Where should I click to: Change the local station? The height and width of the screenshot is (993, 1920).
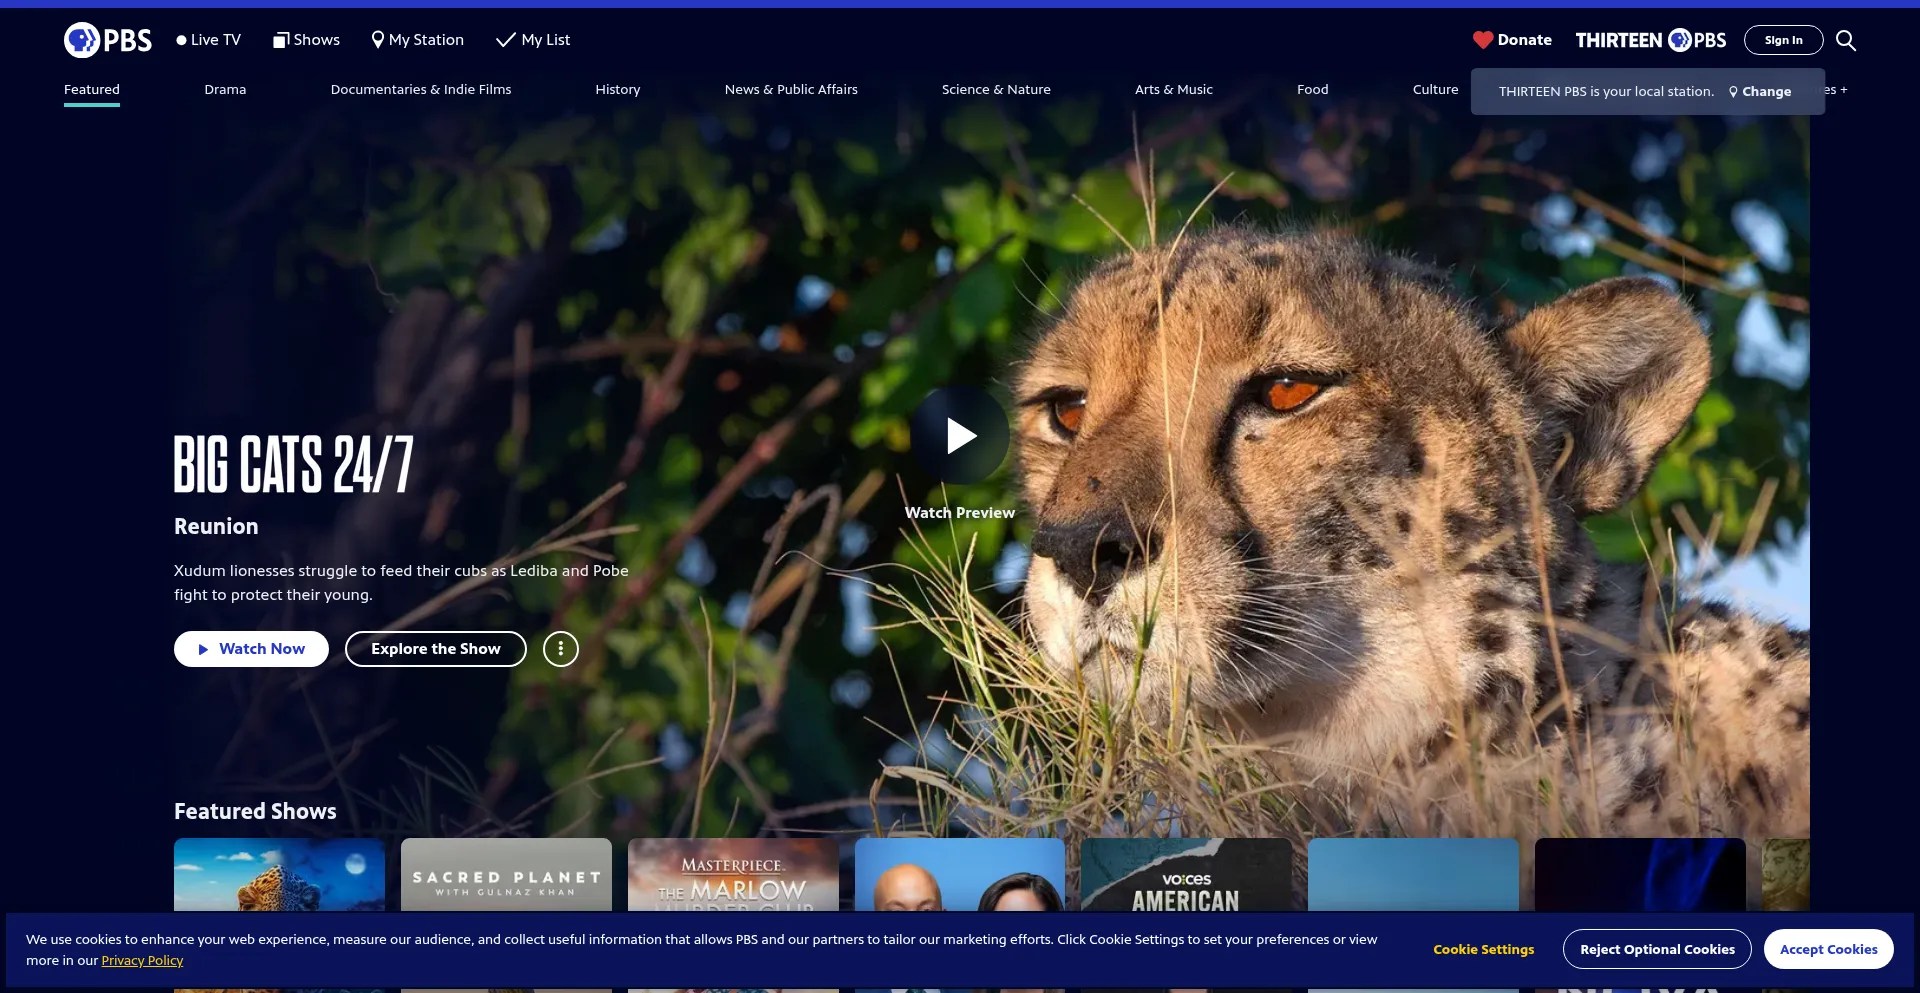pos(1760,92)
